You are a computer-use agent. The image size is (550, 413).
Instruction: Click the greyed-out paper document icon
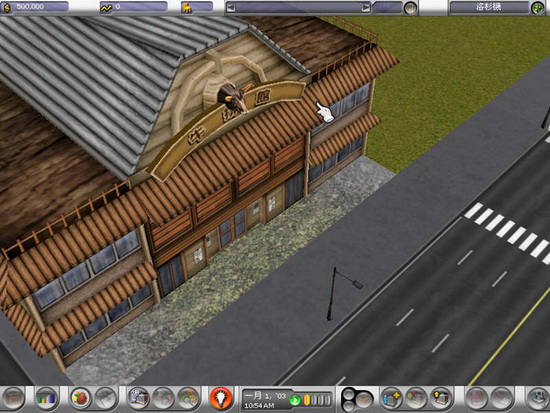(x=106, y=398)
